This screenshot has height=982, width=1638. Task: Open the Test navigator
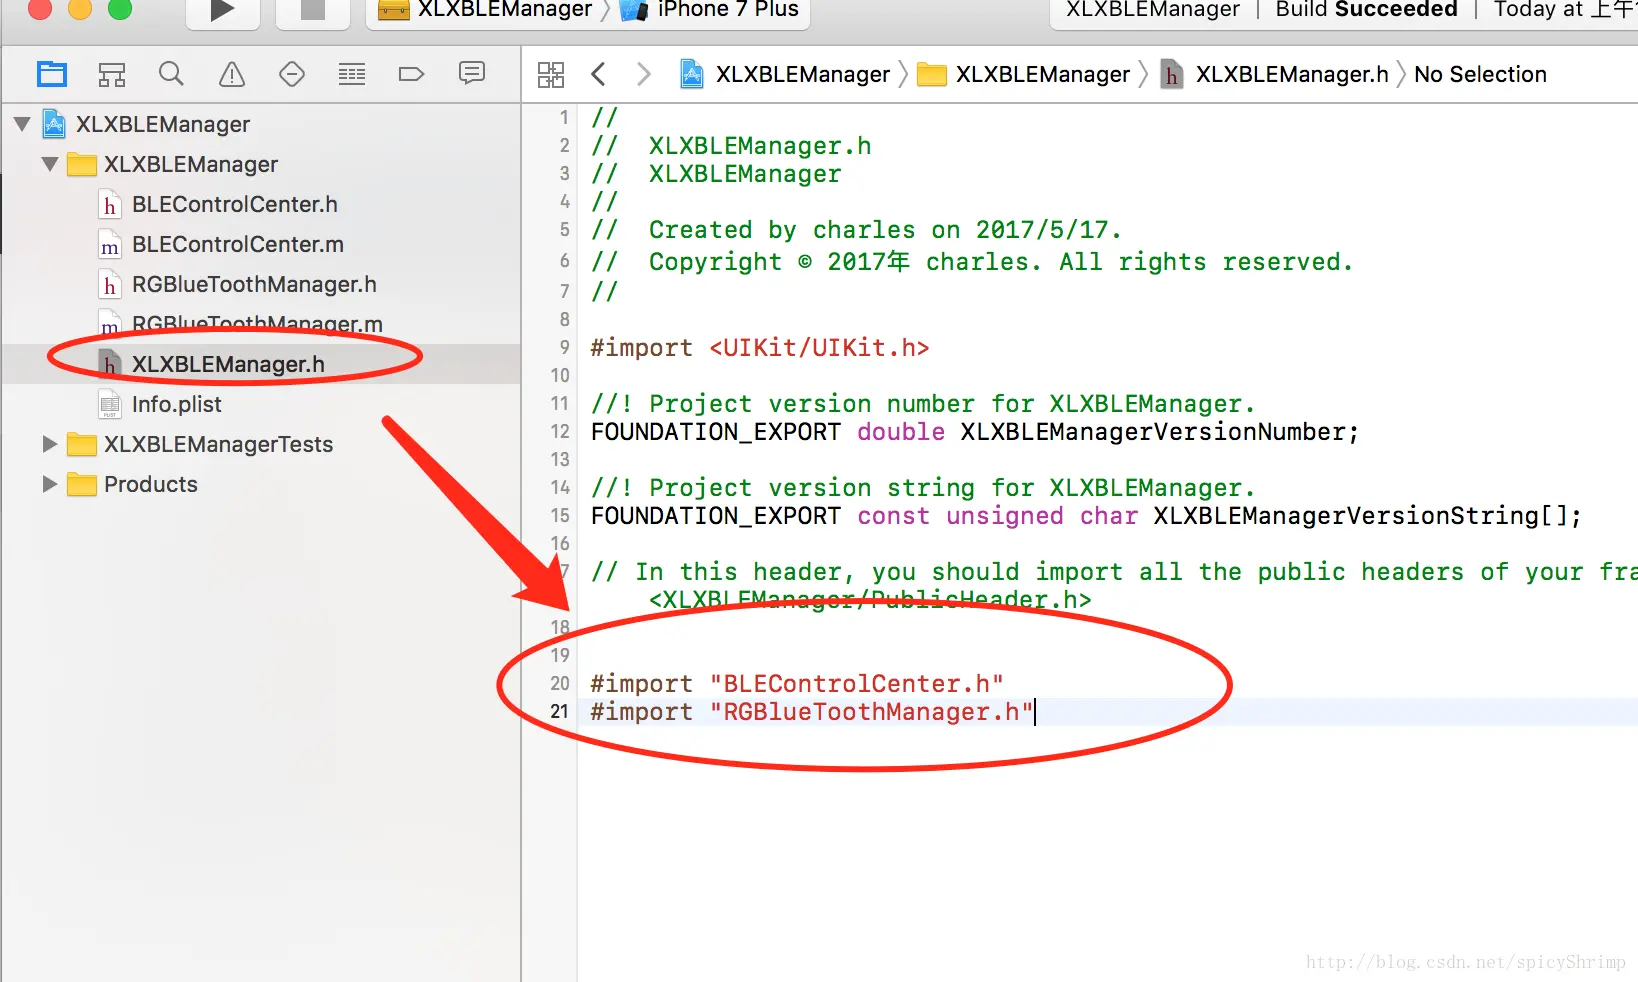(292, 74)
